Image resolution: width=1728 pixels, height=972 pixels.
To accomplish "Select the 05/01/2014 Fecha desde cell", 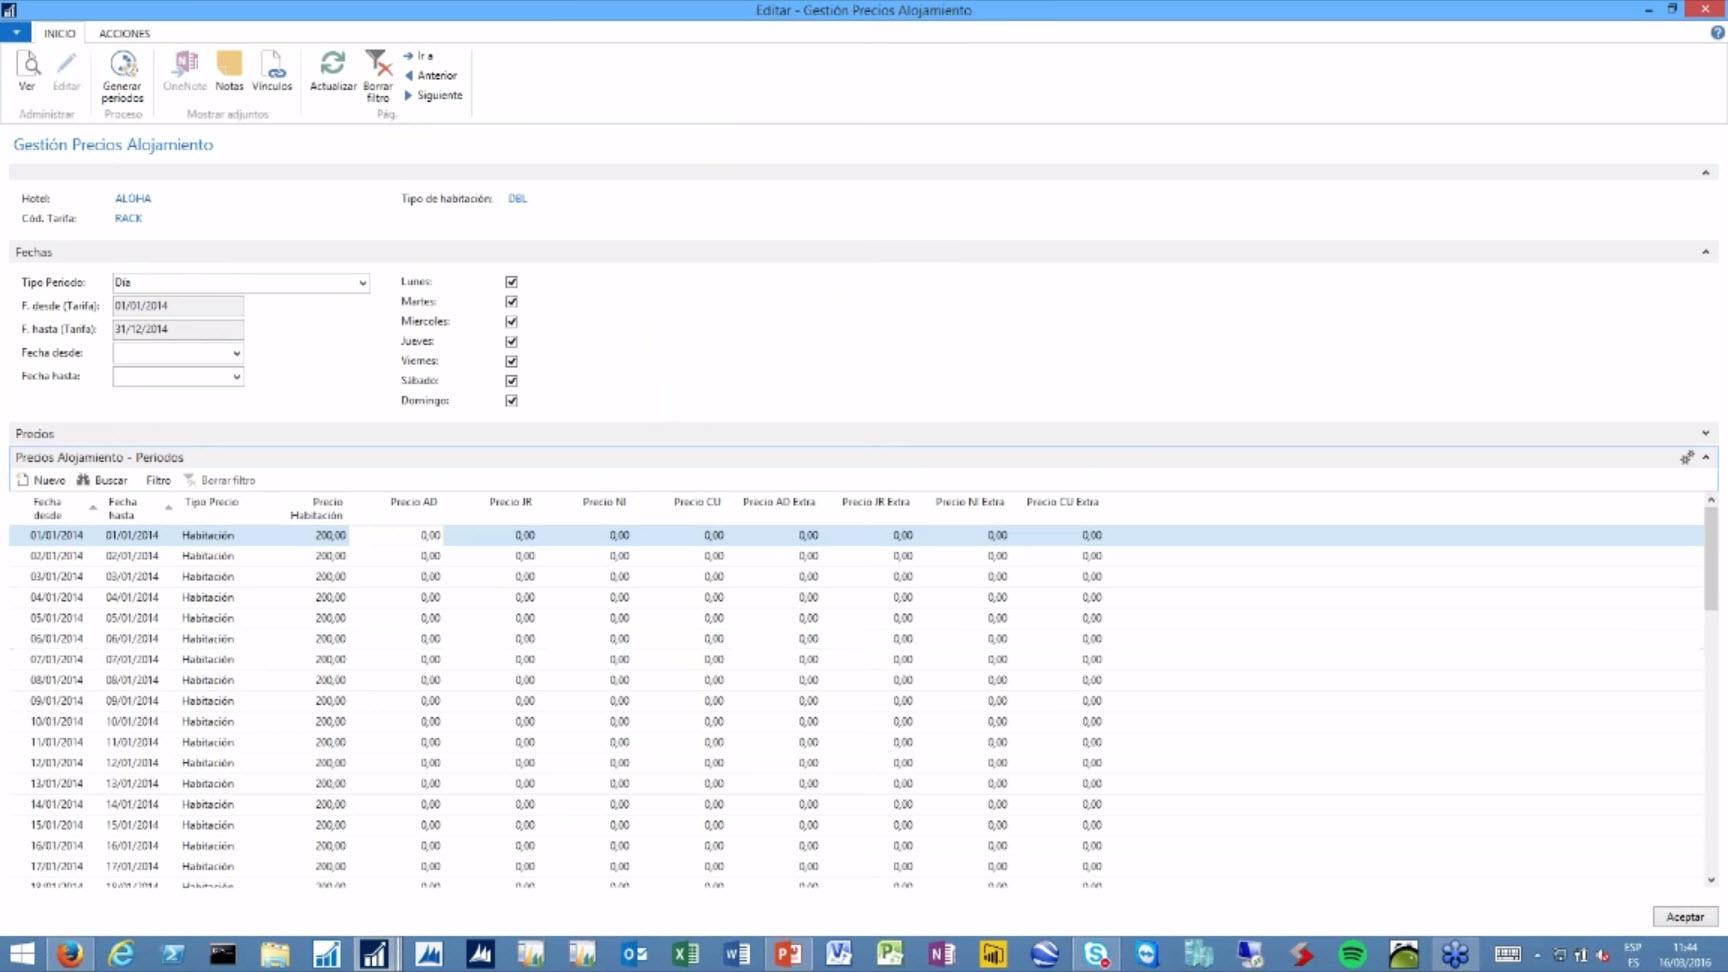I will click(x=56, y=618).
